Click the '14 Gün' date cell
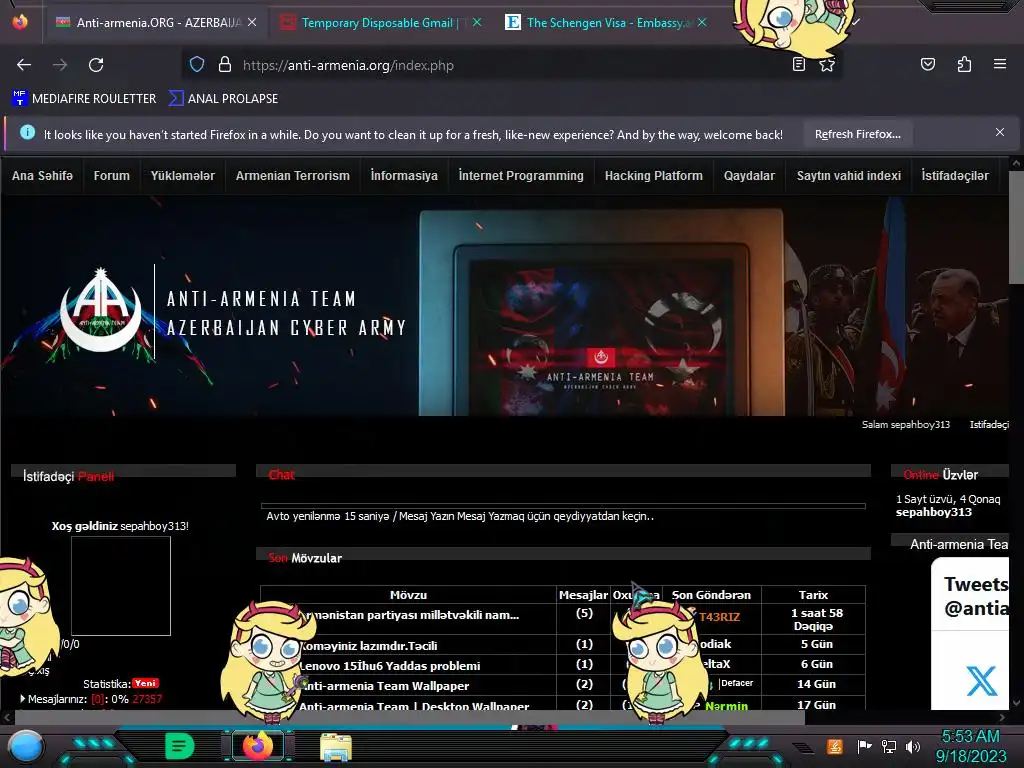This screenshot has height=768, width=1024. (x=816, y=684)
